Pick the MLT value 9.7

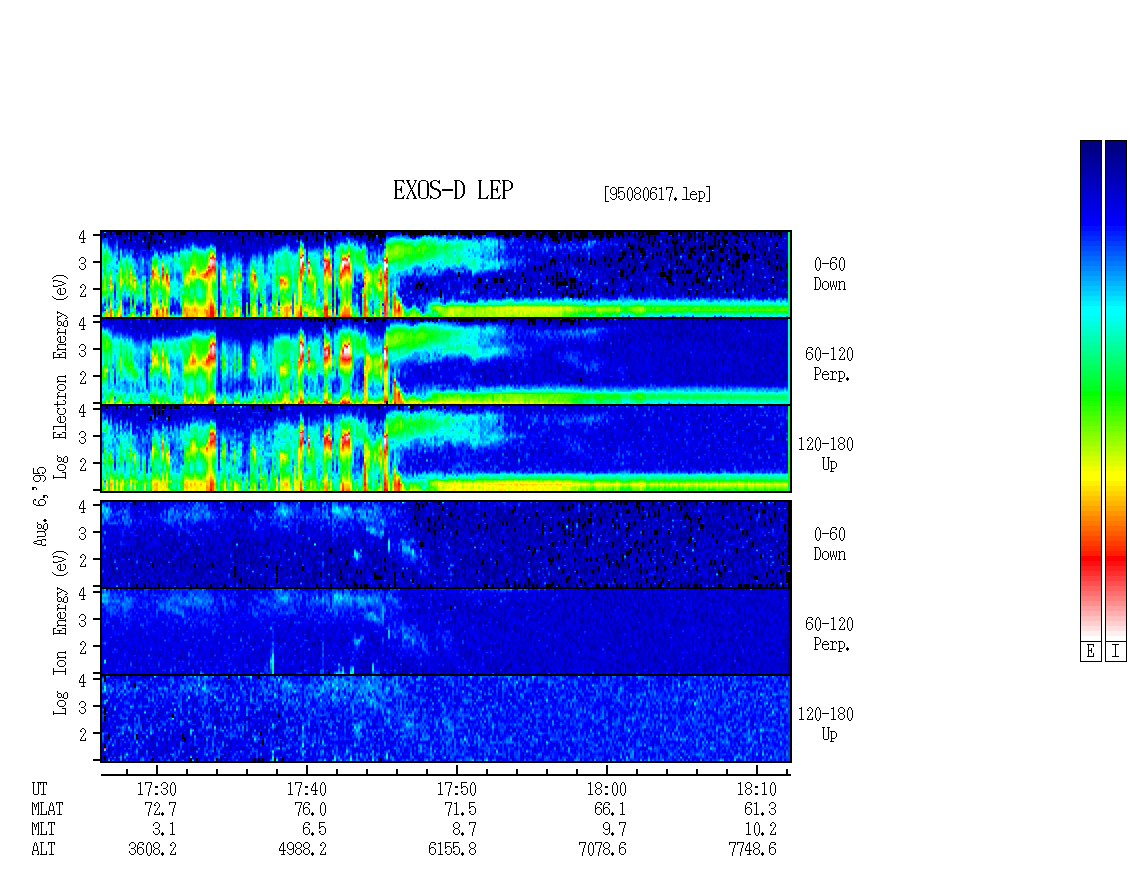(x=614, y=830)
